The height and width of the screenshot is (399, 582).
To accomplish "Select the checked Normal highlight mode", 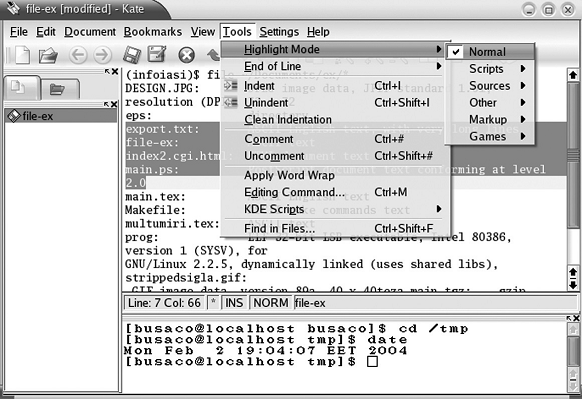I will coord(490,52).
